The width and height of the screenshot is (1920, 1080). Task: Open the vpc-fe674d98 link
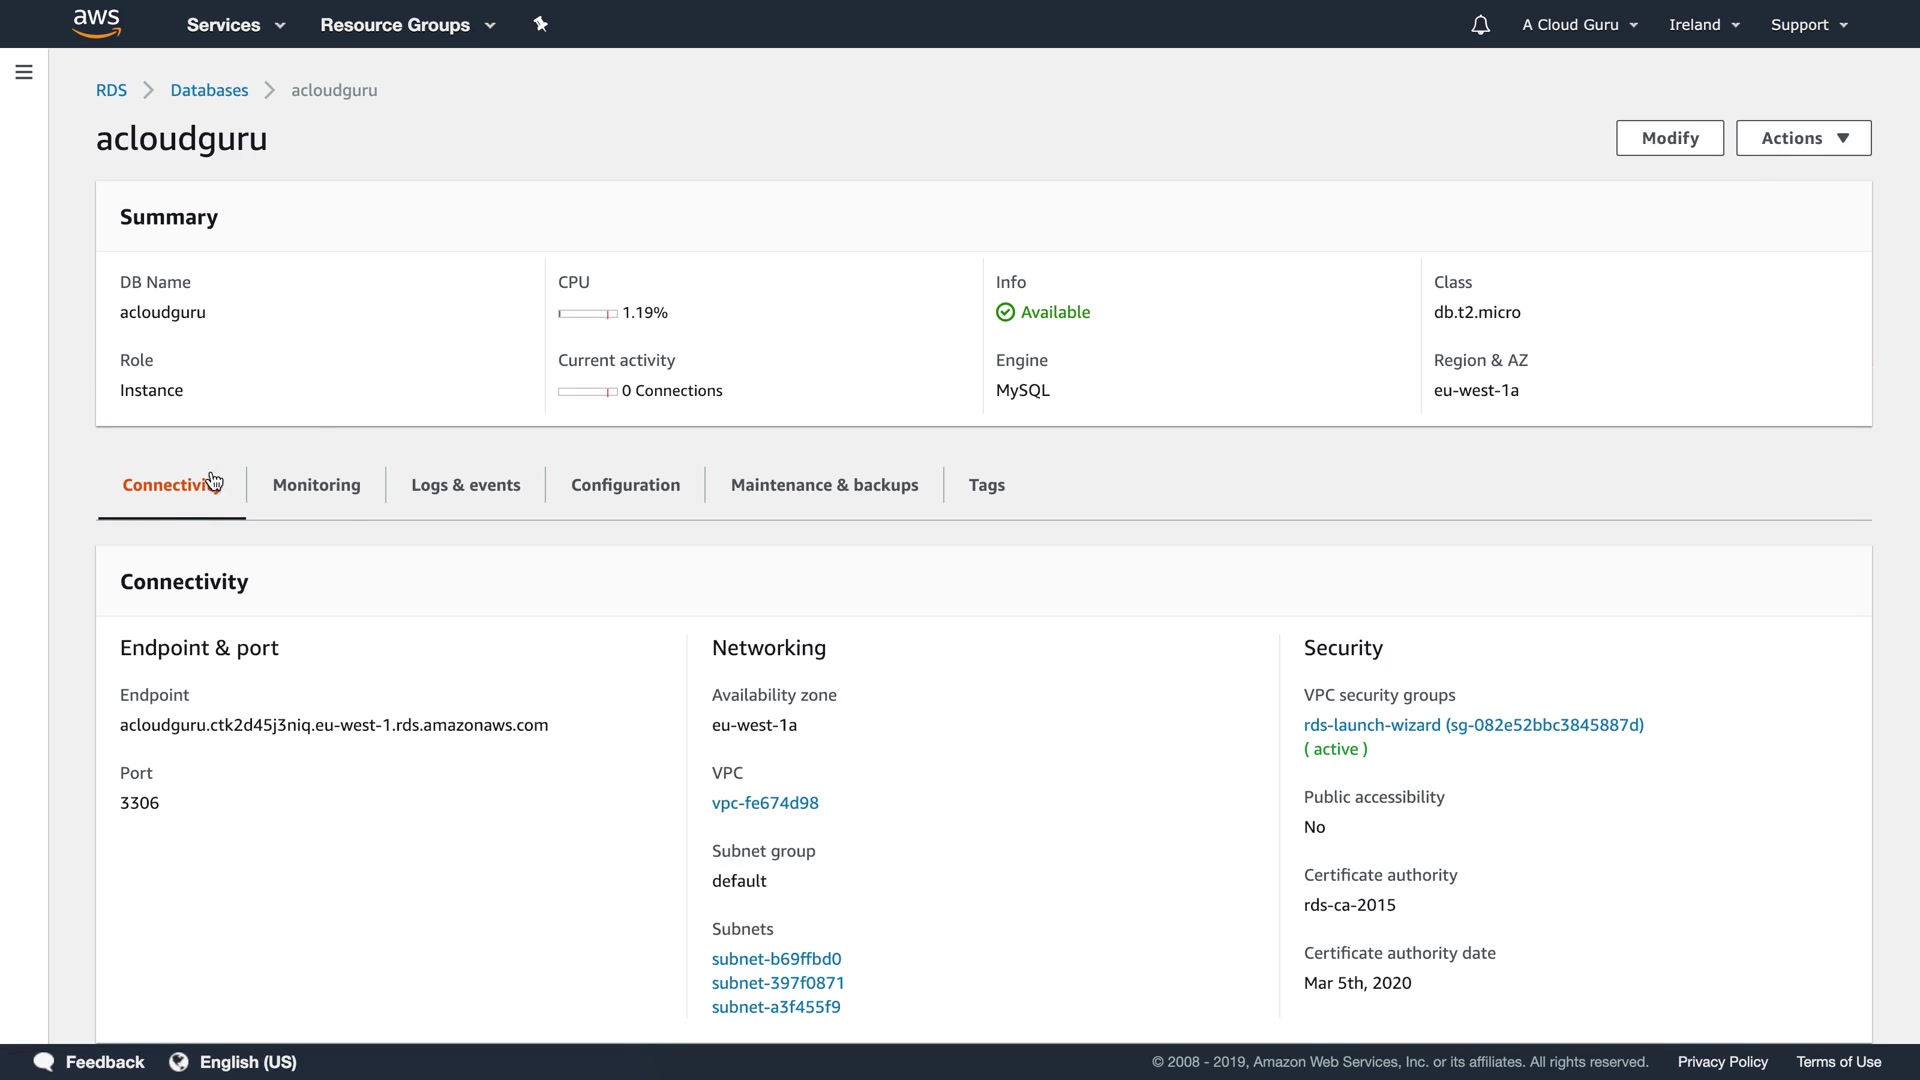click(x=765, y=803)
